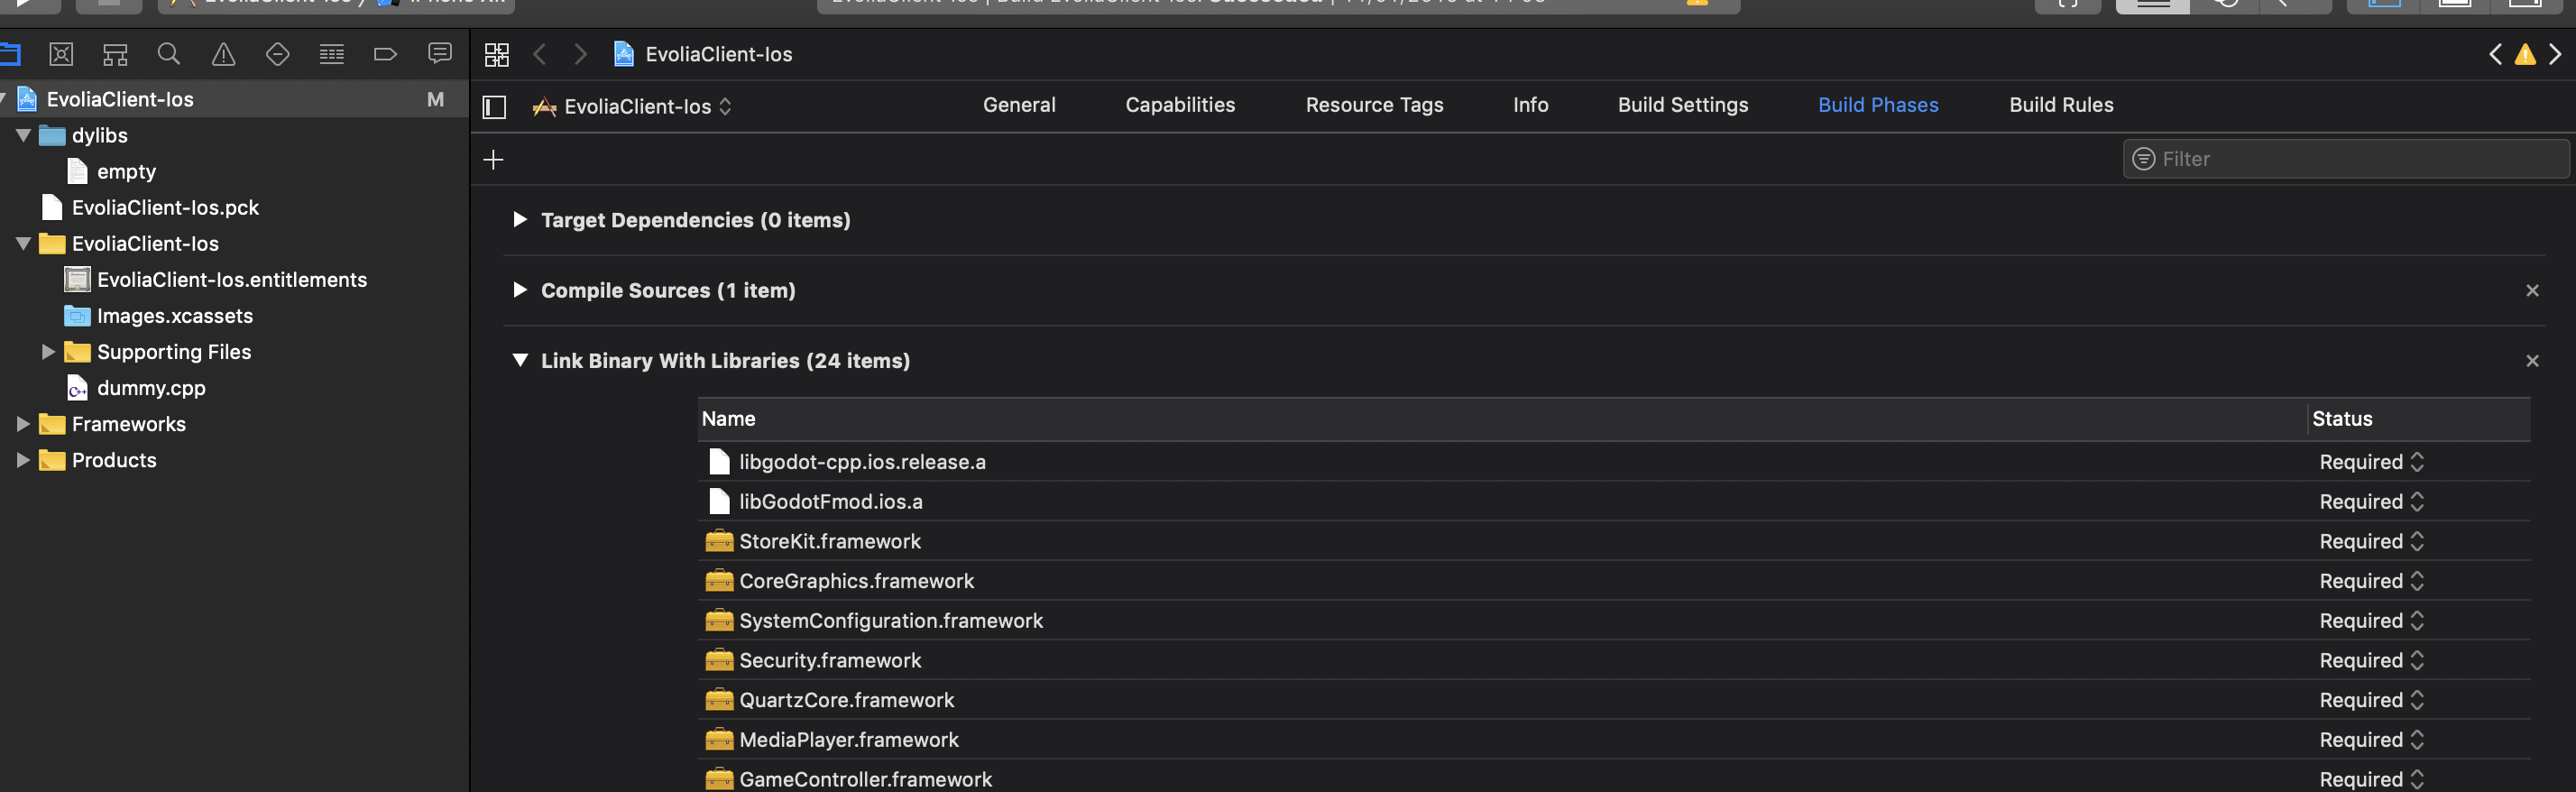Click EvoliaClient-Ios project in the jump bar
2576x792 pixels.
pos(703,54)
